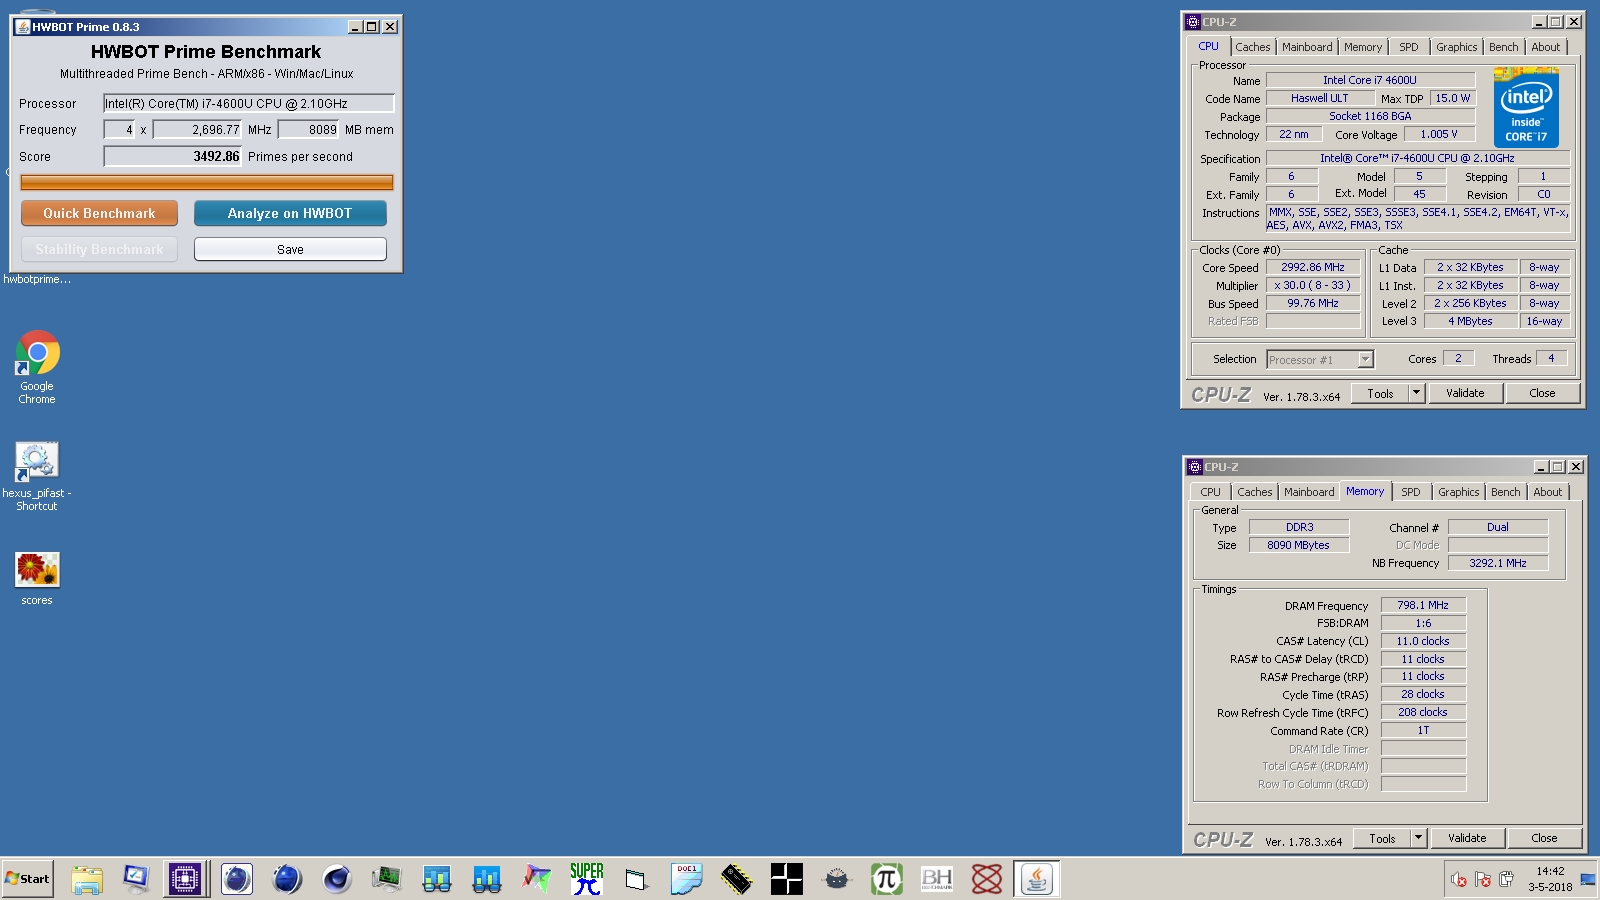The width and height of the screenshot is (1600, 900).
Task: Open the Action Center flag tray icon
Action: click(x=1483, y=880)
